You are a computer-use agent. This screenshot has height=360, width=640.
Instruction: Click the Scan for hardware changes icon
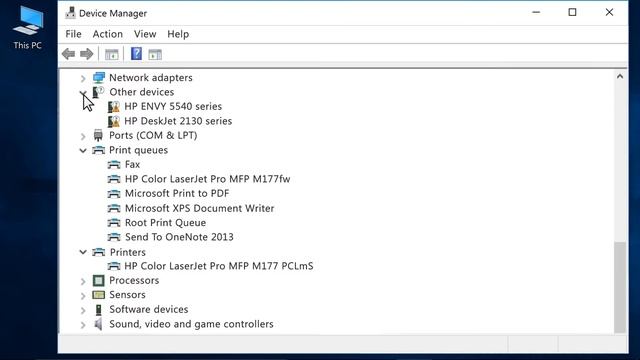[155, 54]
